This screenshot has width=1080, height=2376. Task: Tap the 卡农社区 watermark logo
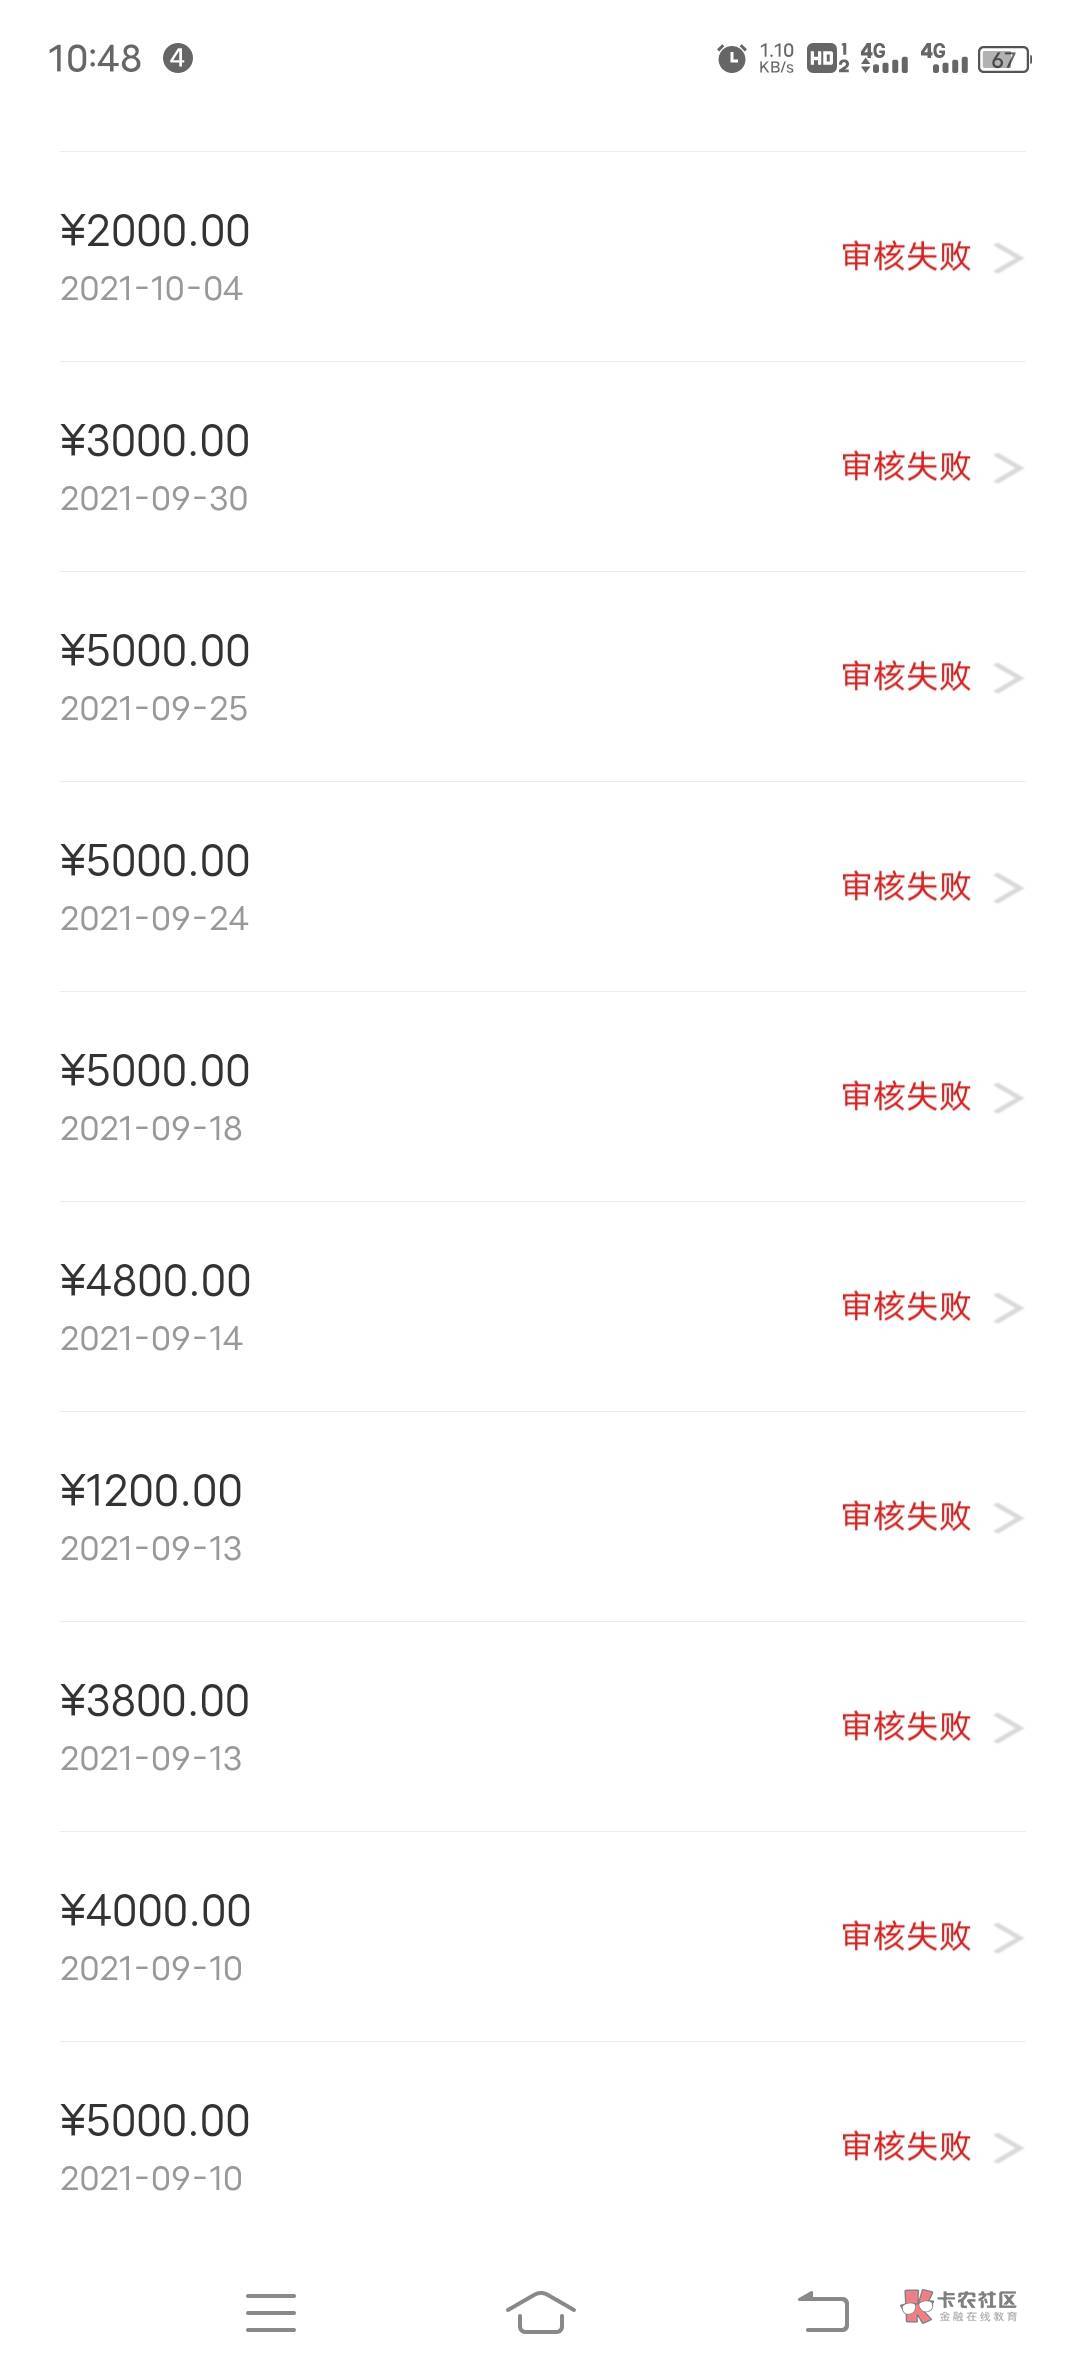click(960, 2306)
